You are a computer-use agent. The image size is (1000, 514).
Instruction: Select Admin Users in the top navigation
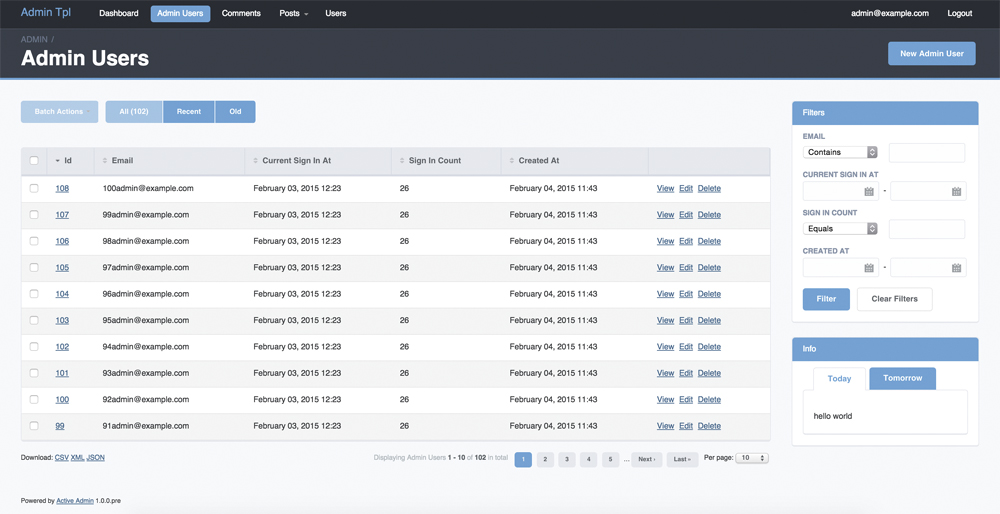point(180,13)
